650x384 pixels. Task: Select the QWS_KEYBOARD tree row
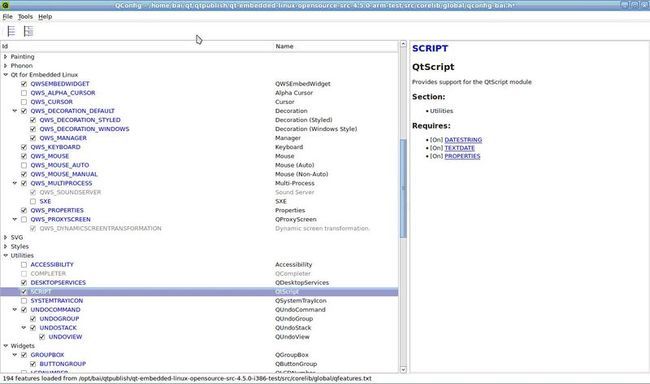point(199,147)
